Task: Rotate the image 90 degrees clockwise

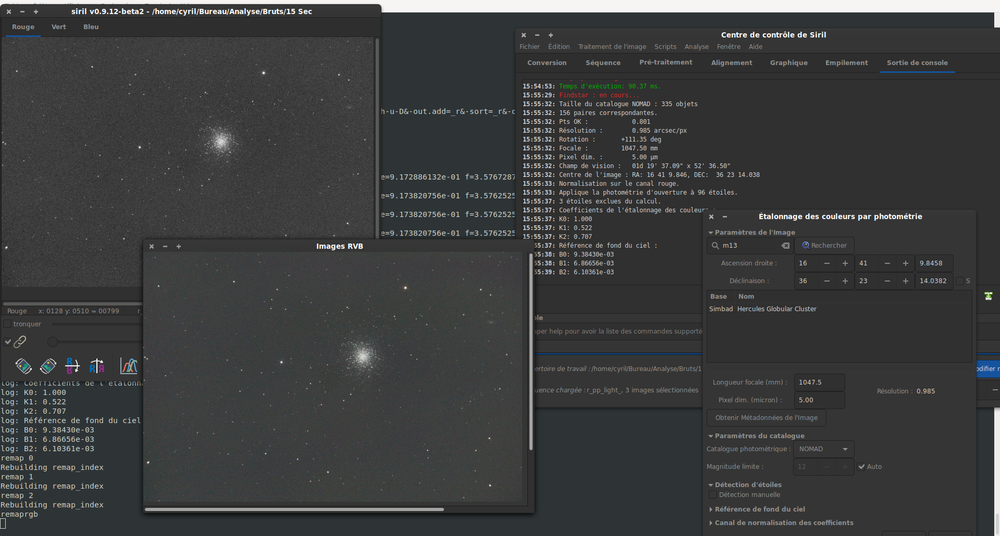Action: [48, 366]
